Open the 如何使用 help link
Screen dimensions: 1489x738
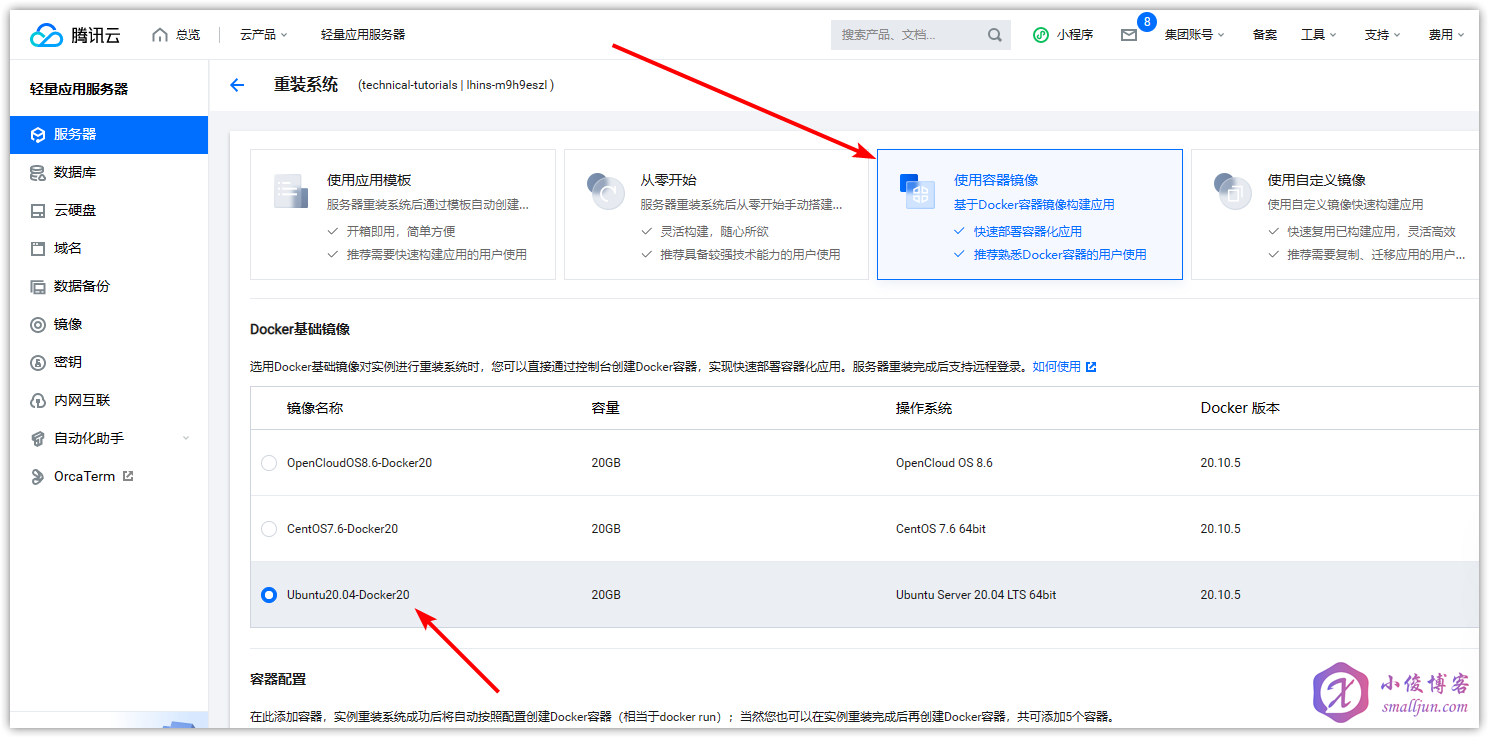pyautogui.click(x=1055, y=366)
